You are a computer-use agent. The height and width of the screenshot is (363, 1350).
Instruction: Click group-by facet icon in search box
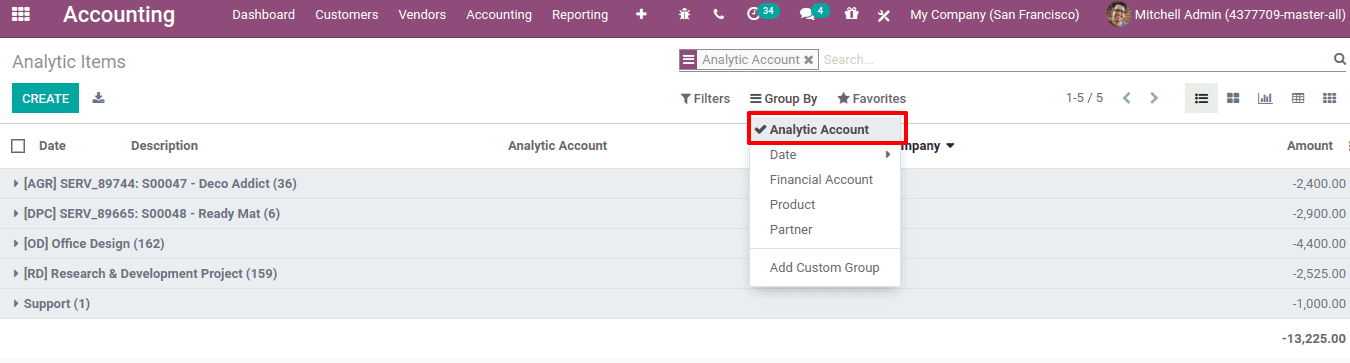point(688,60)
